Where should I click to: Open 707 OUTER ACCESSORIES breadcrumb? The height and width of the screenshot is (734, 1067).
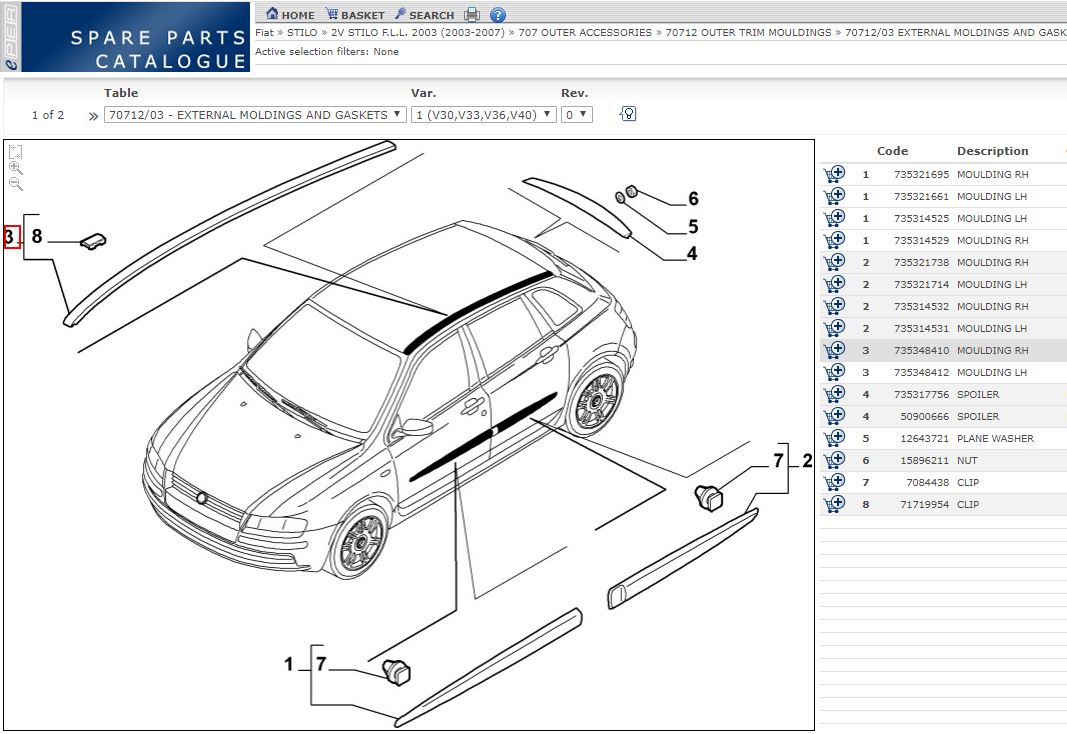585,32
